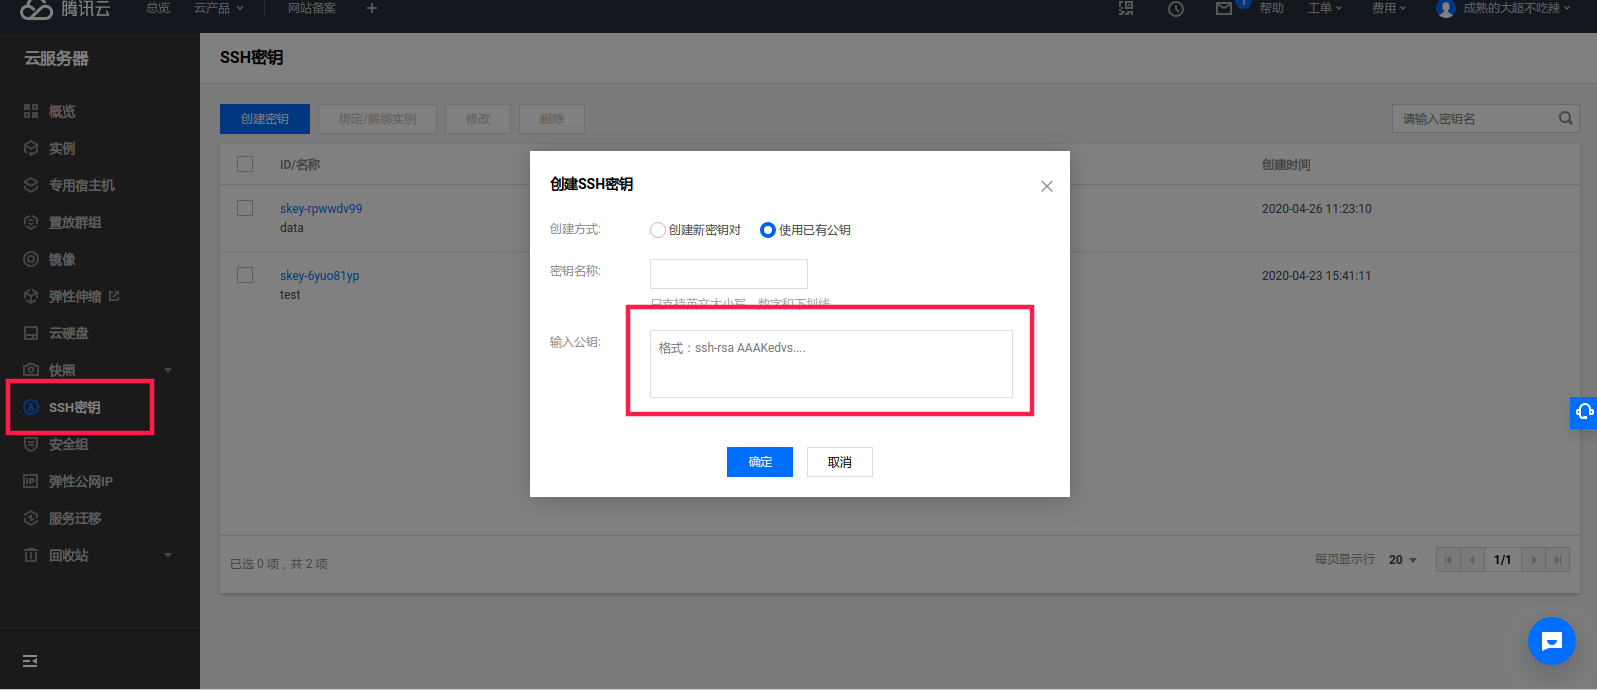Viewport: 1597px width, 693px height.
Task: Focus the 请输入密钥名 search field
Action: pos(1475,119)
